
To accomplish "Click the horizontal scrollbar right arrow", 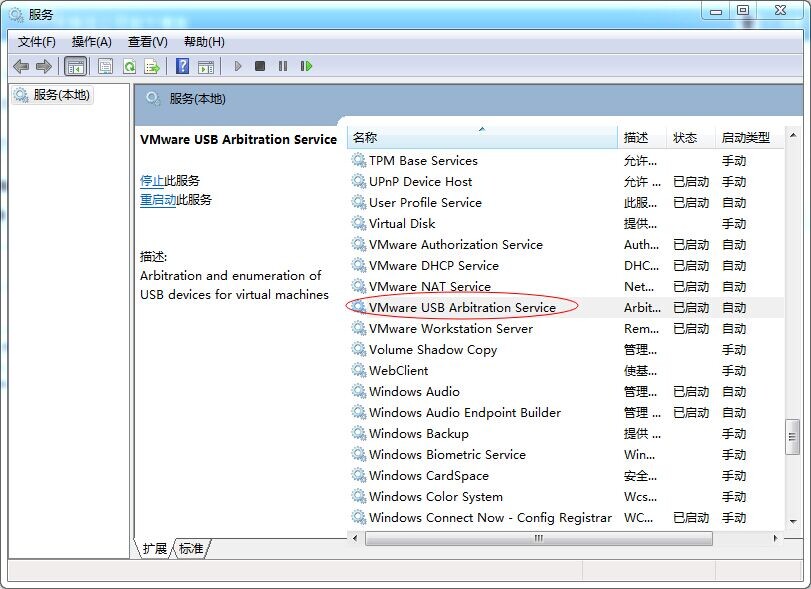I will (775, 538).
